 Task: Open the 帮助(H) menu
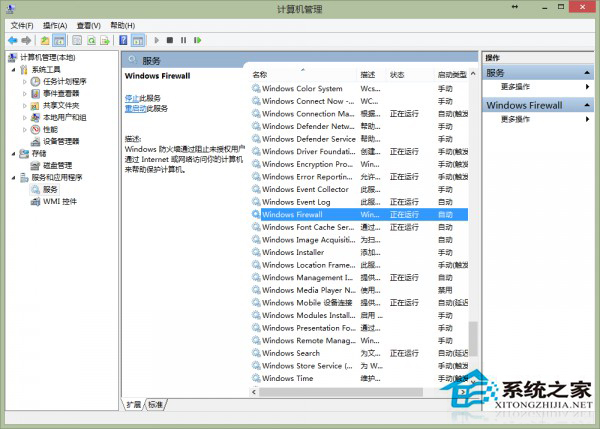122,25
